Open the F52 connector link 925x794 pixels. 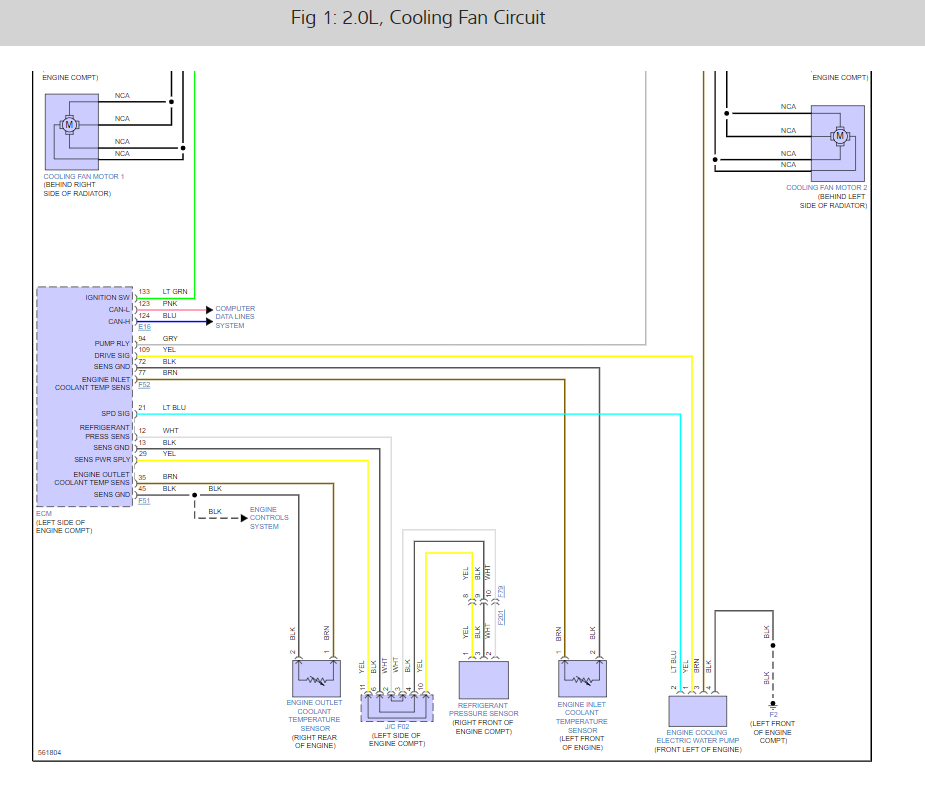point(145,385)
